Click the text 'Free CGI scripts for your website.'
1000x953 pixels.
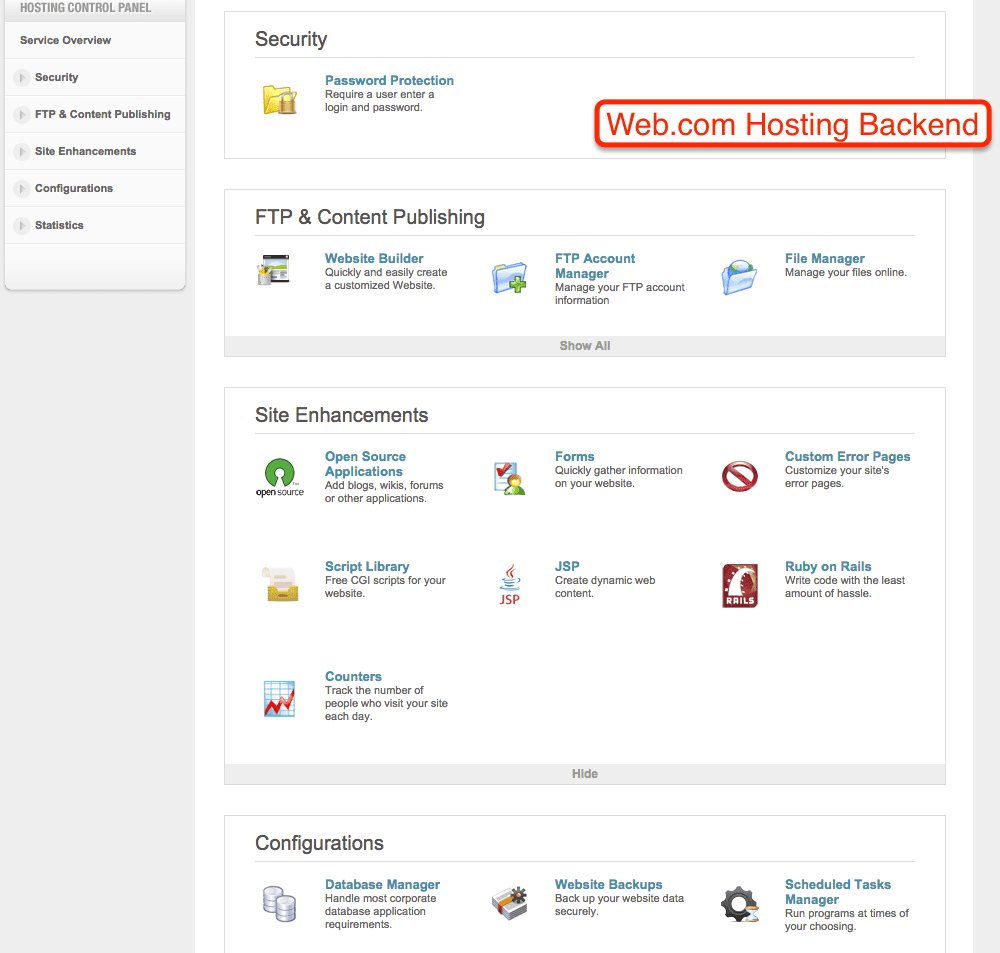pos(385,587)
